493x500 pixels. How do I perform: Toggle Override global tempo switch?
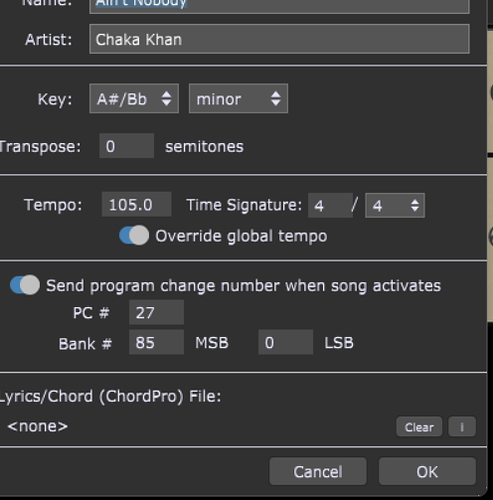click(134, 235)
